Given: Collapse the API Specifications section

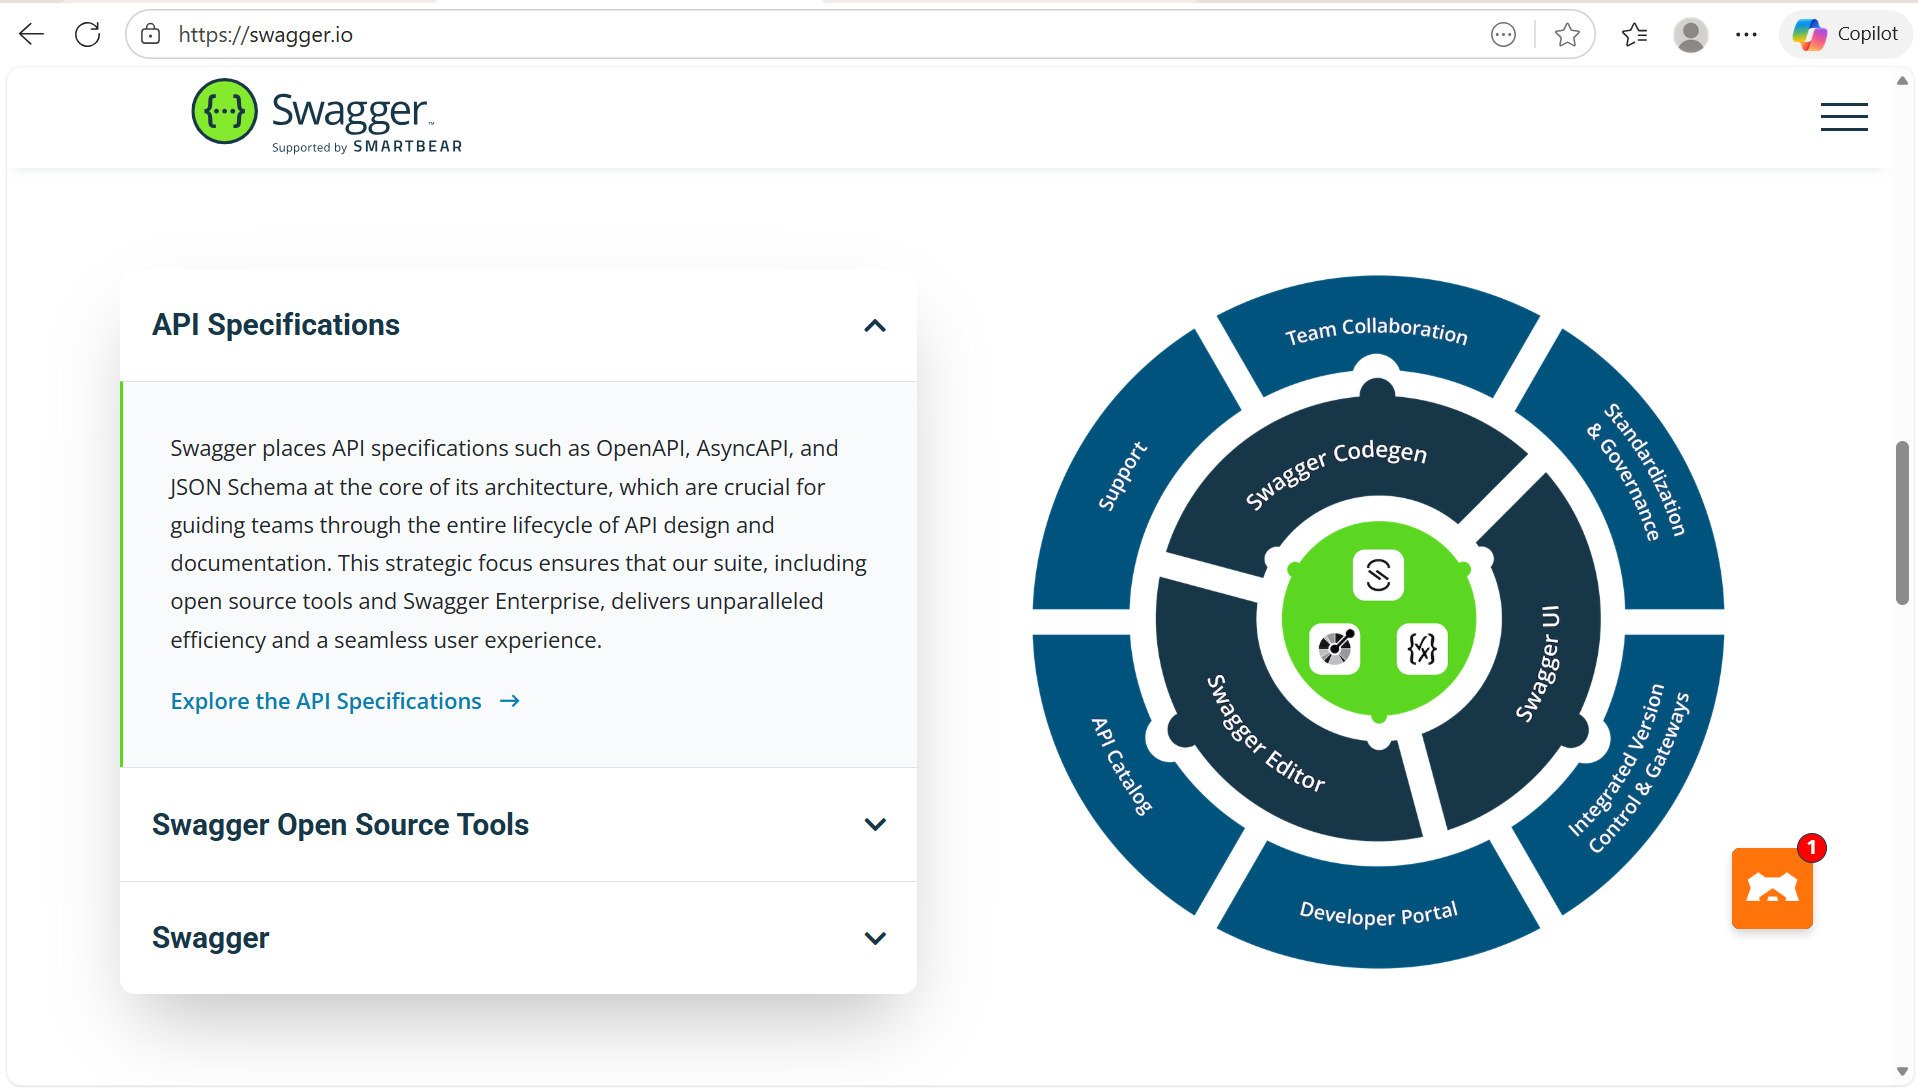Looking at the screenshot, I should tap(874, 325).
